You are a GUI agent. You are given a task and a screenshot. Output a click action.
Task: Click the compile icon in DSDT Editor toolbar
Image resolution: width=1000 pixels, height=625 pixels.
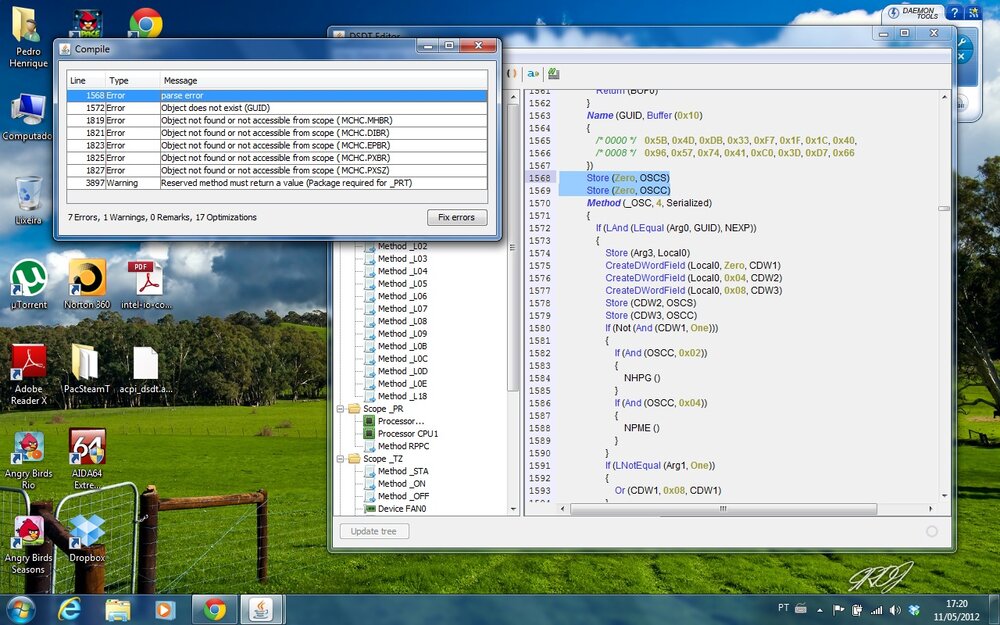[553, 74]
